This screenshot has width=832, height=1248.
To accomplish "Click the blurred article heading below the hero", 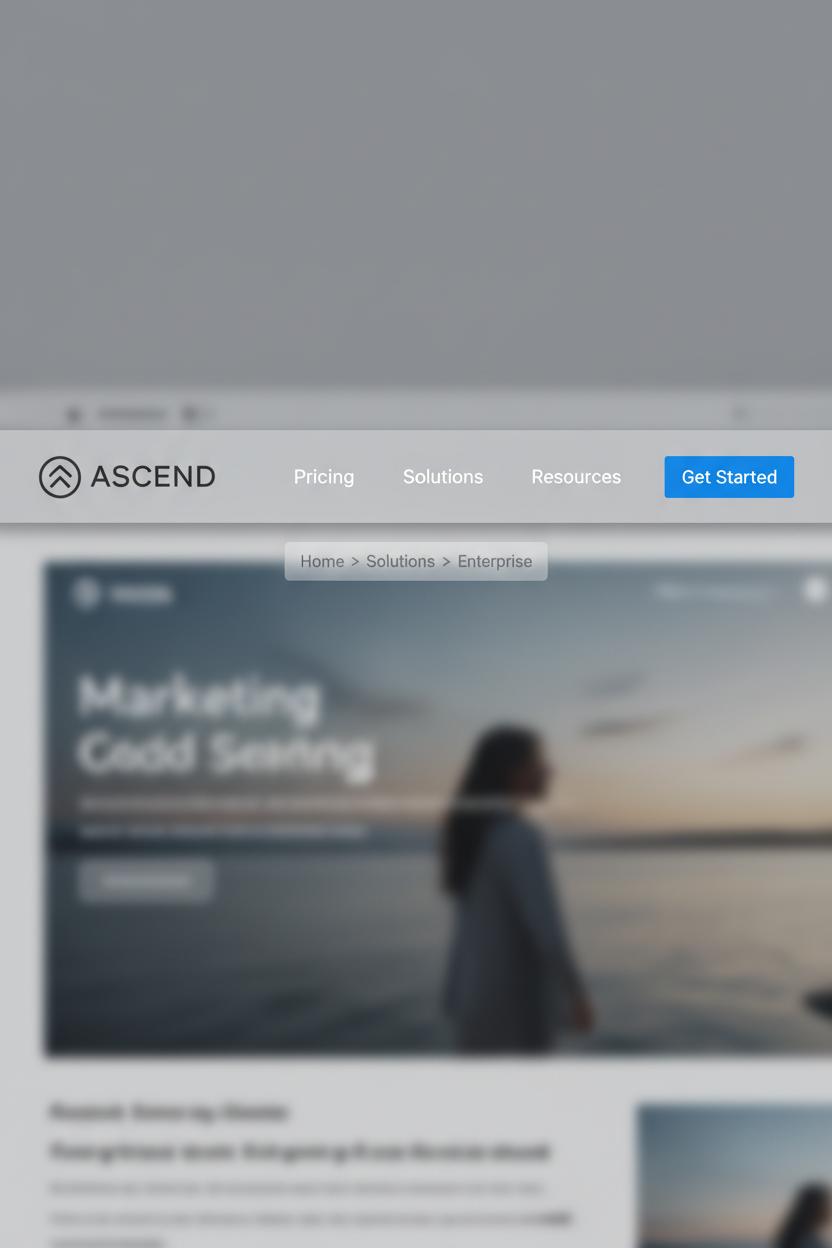I will point(168,1112).
